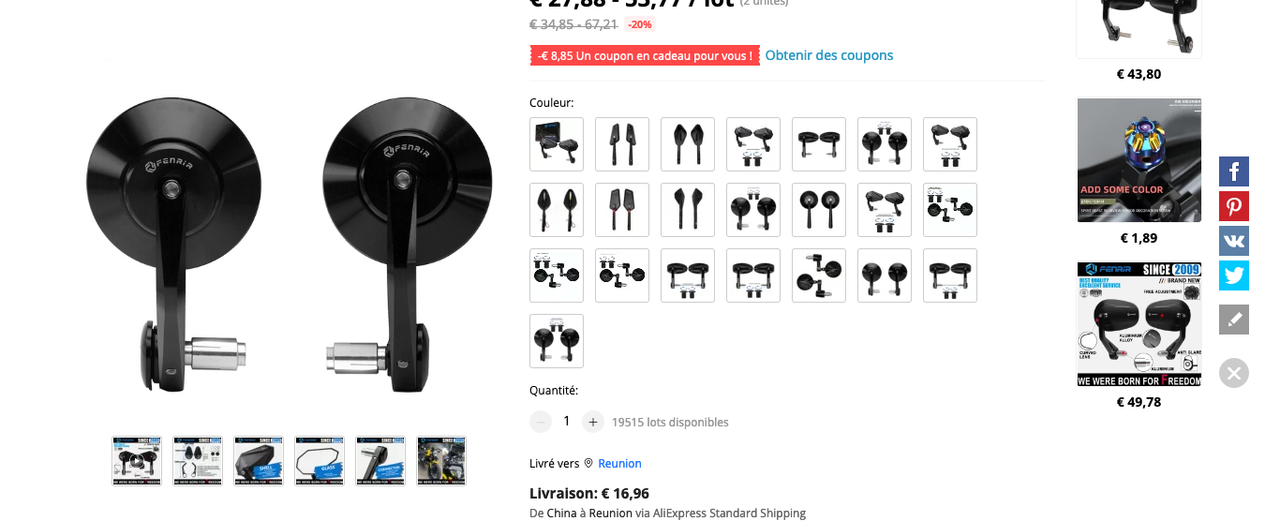Decrease quantity with minus button

(540, 422)
